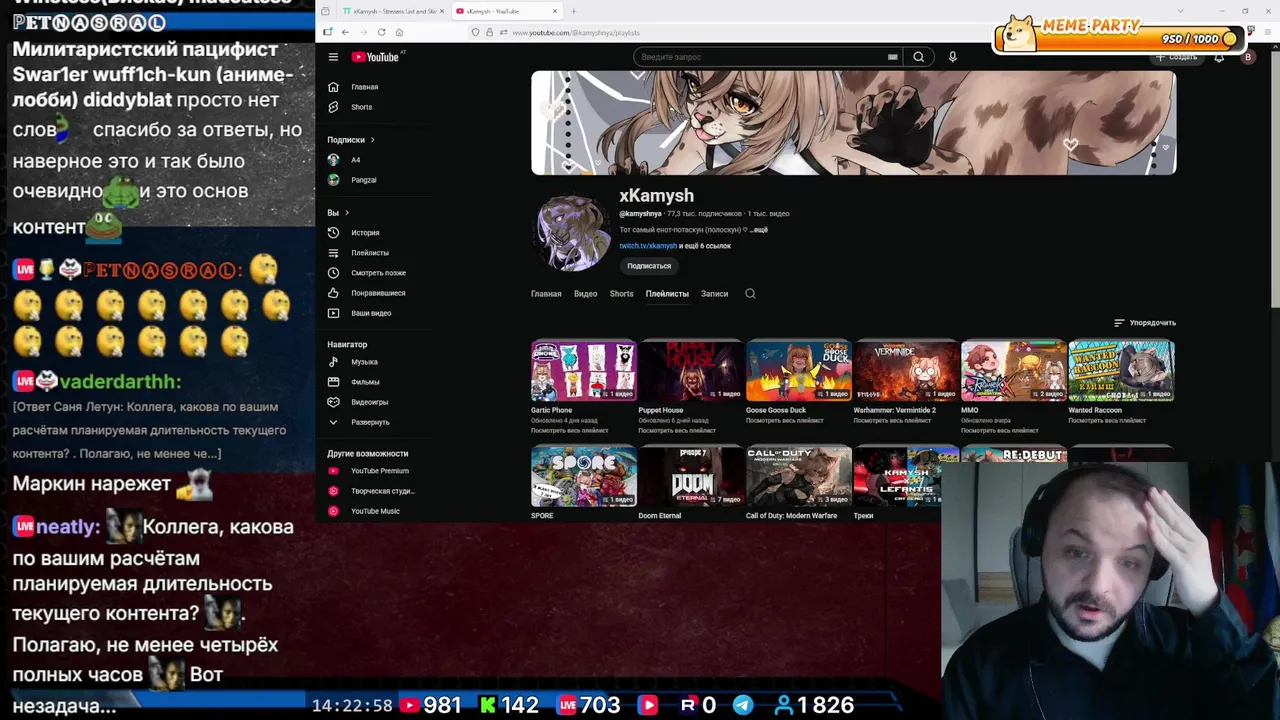Click the и ещё 6 ссылок link
The width and height of the screenshot is (1280, 720).
[x=705, y=246]
